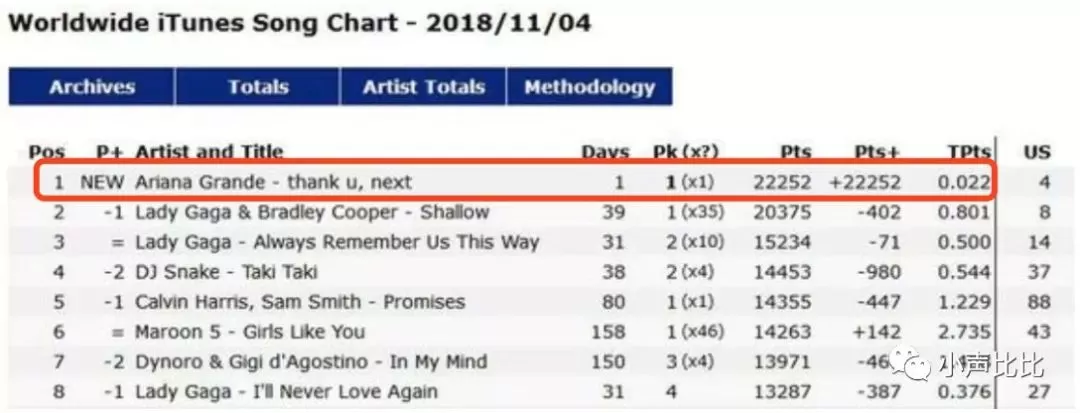Click the Days column header

coord(605,152)
